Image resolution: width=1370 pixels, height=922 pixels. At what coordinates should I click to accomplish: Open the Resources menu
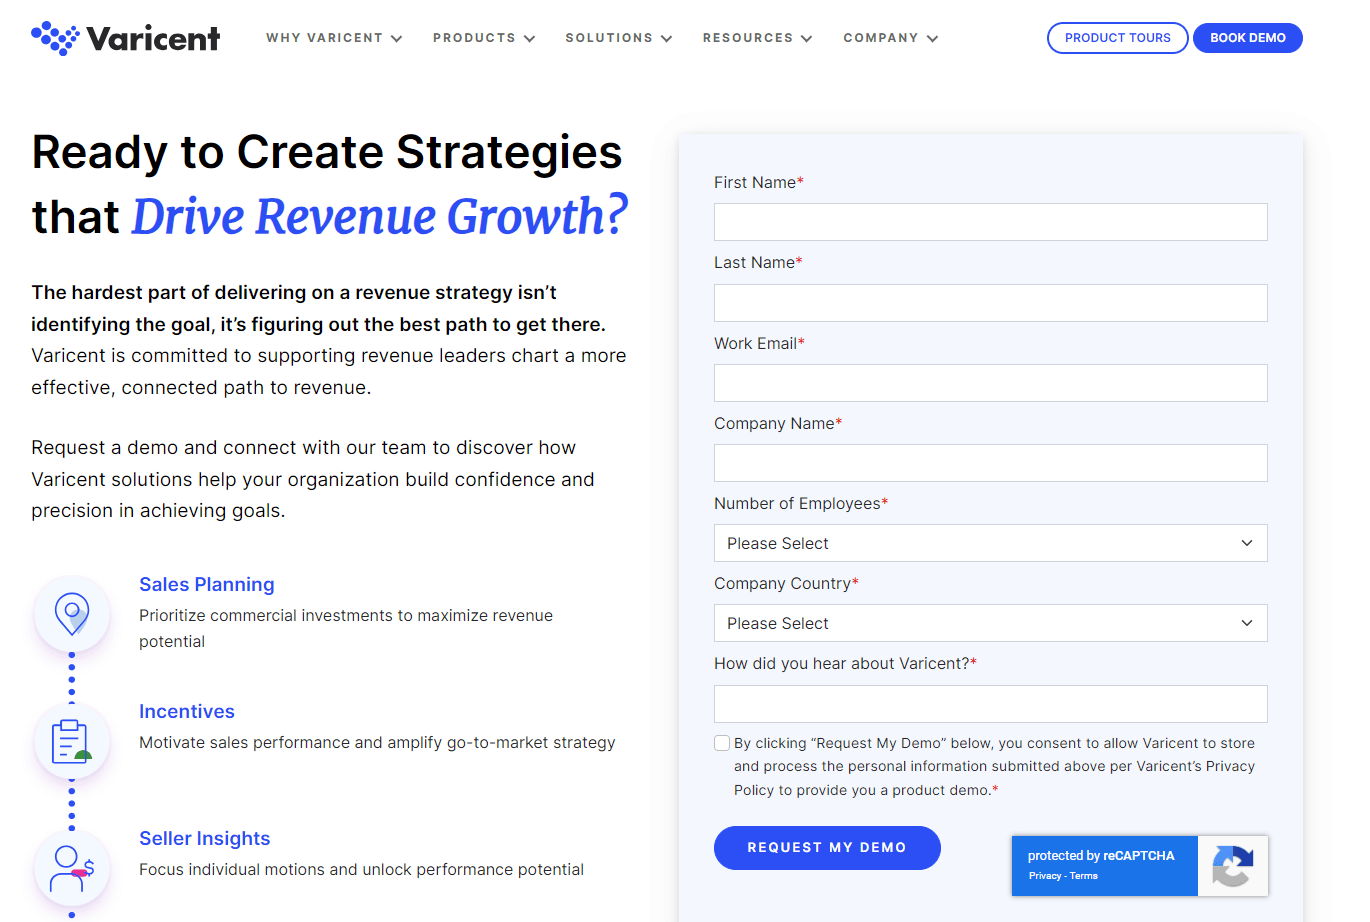coord(757,38)
